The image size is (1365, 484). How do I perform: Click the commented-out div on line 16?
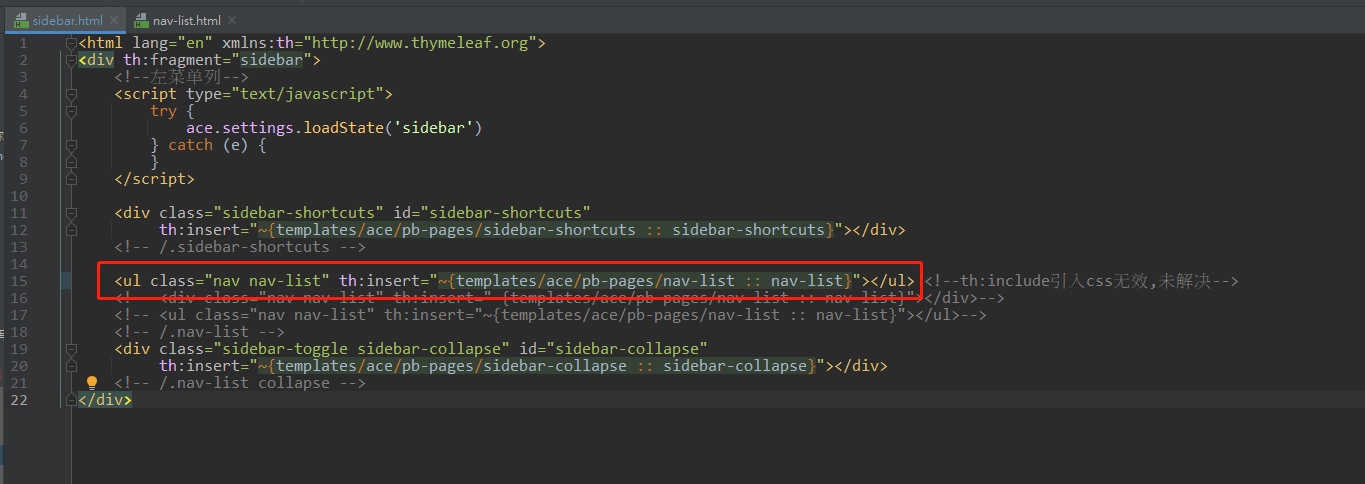(x=559, y=298)
